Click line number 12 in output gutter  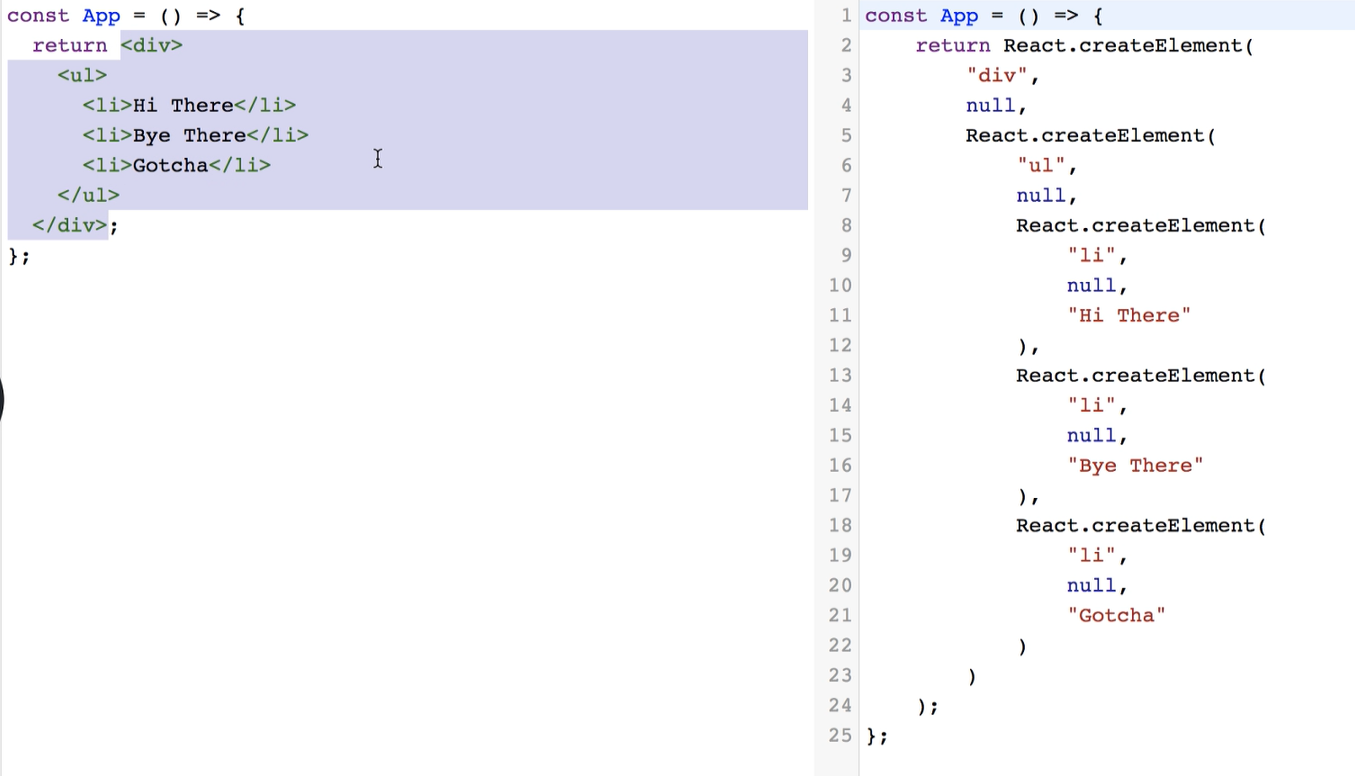(x=840, y=345)
